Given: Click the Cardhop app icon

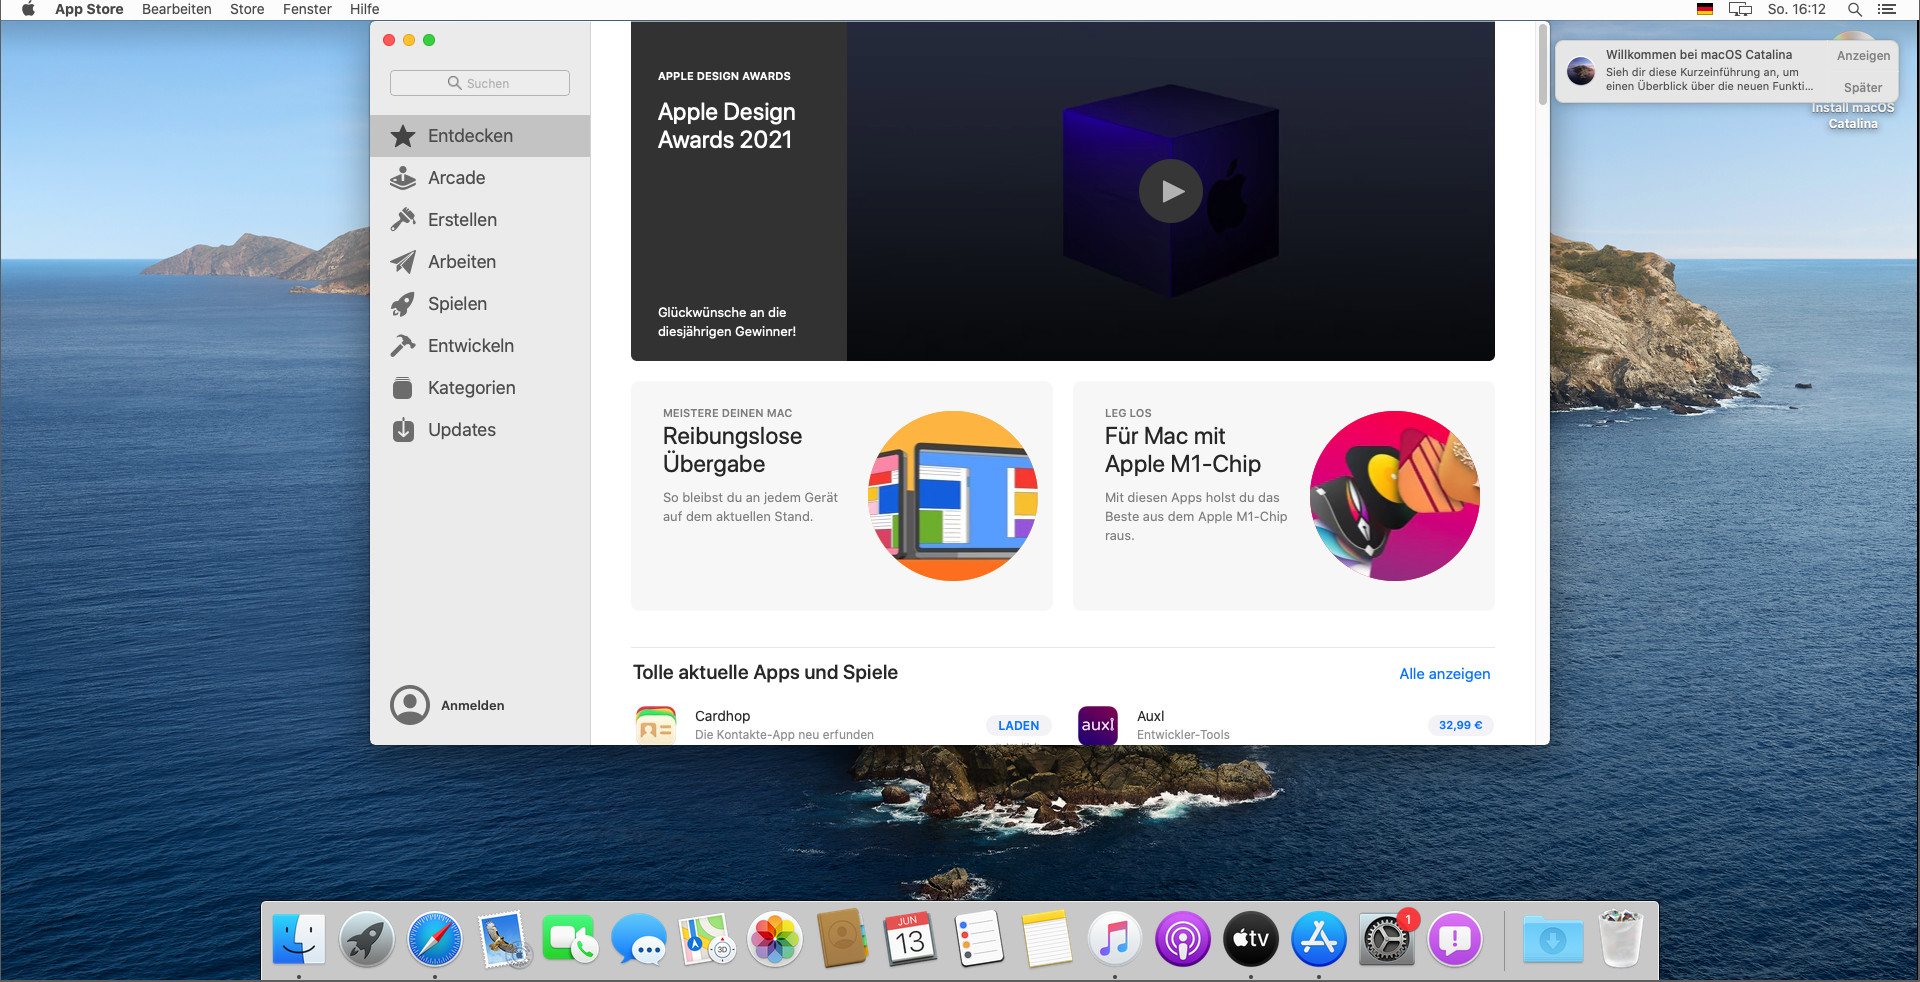Looking at the screenshot, I should pos(656,725).
